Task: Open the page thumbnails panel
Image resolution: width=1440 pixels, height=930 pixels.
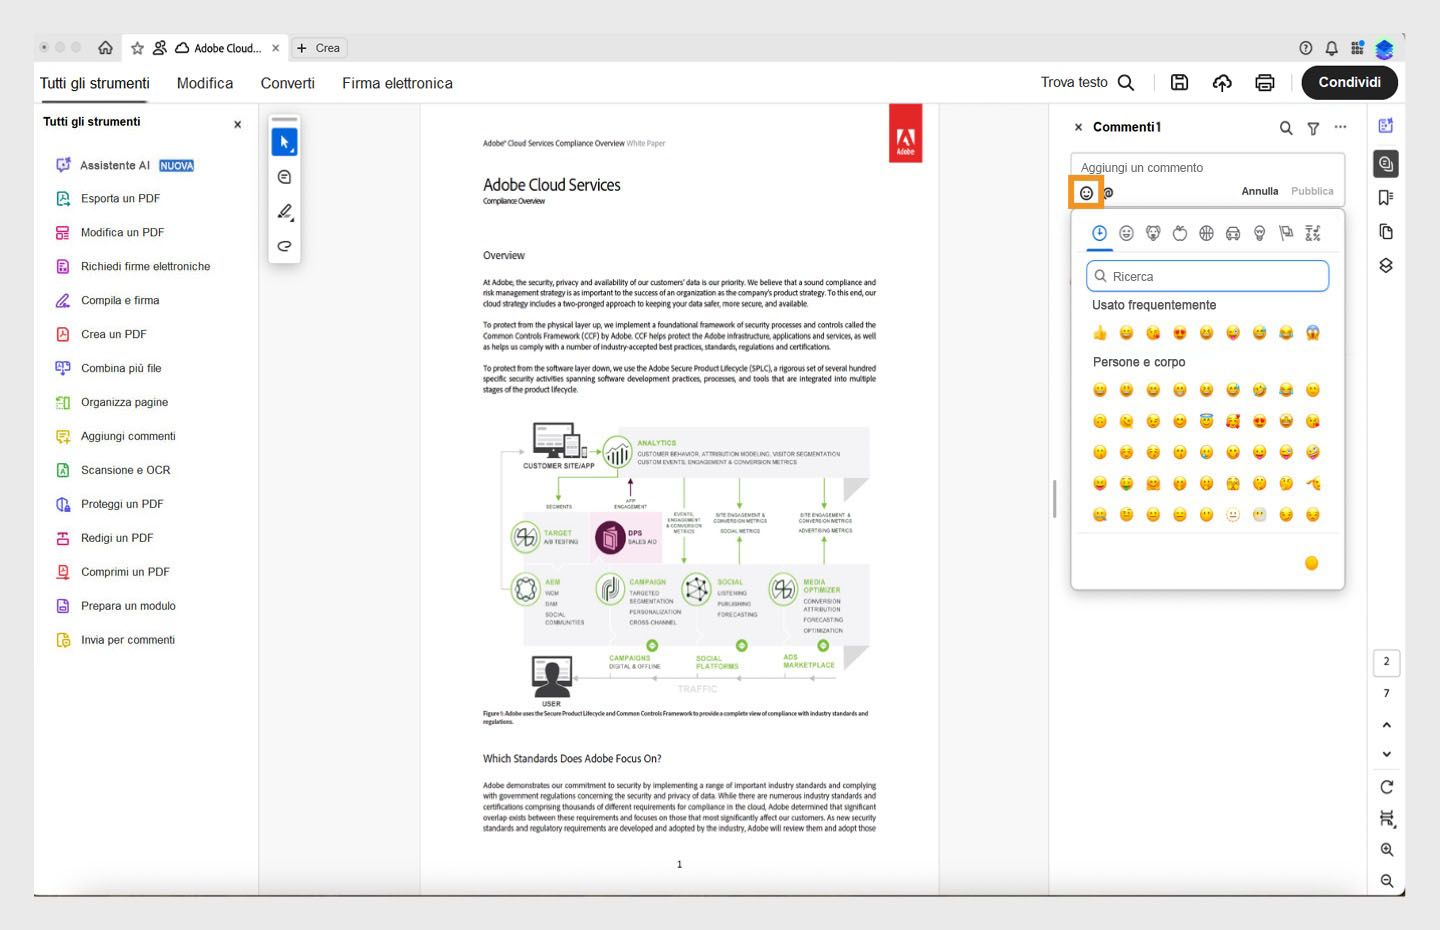Action: pyautogui.click(x=1386, y=232)
